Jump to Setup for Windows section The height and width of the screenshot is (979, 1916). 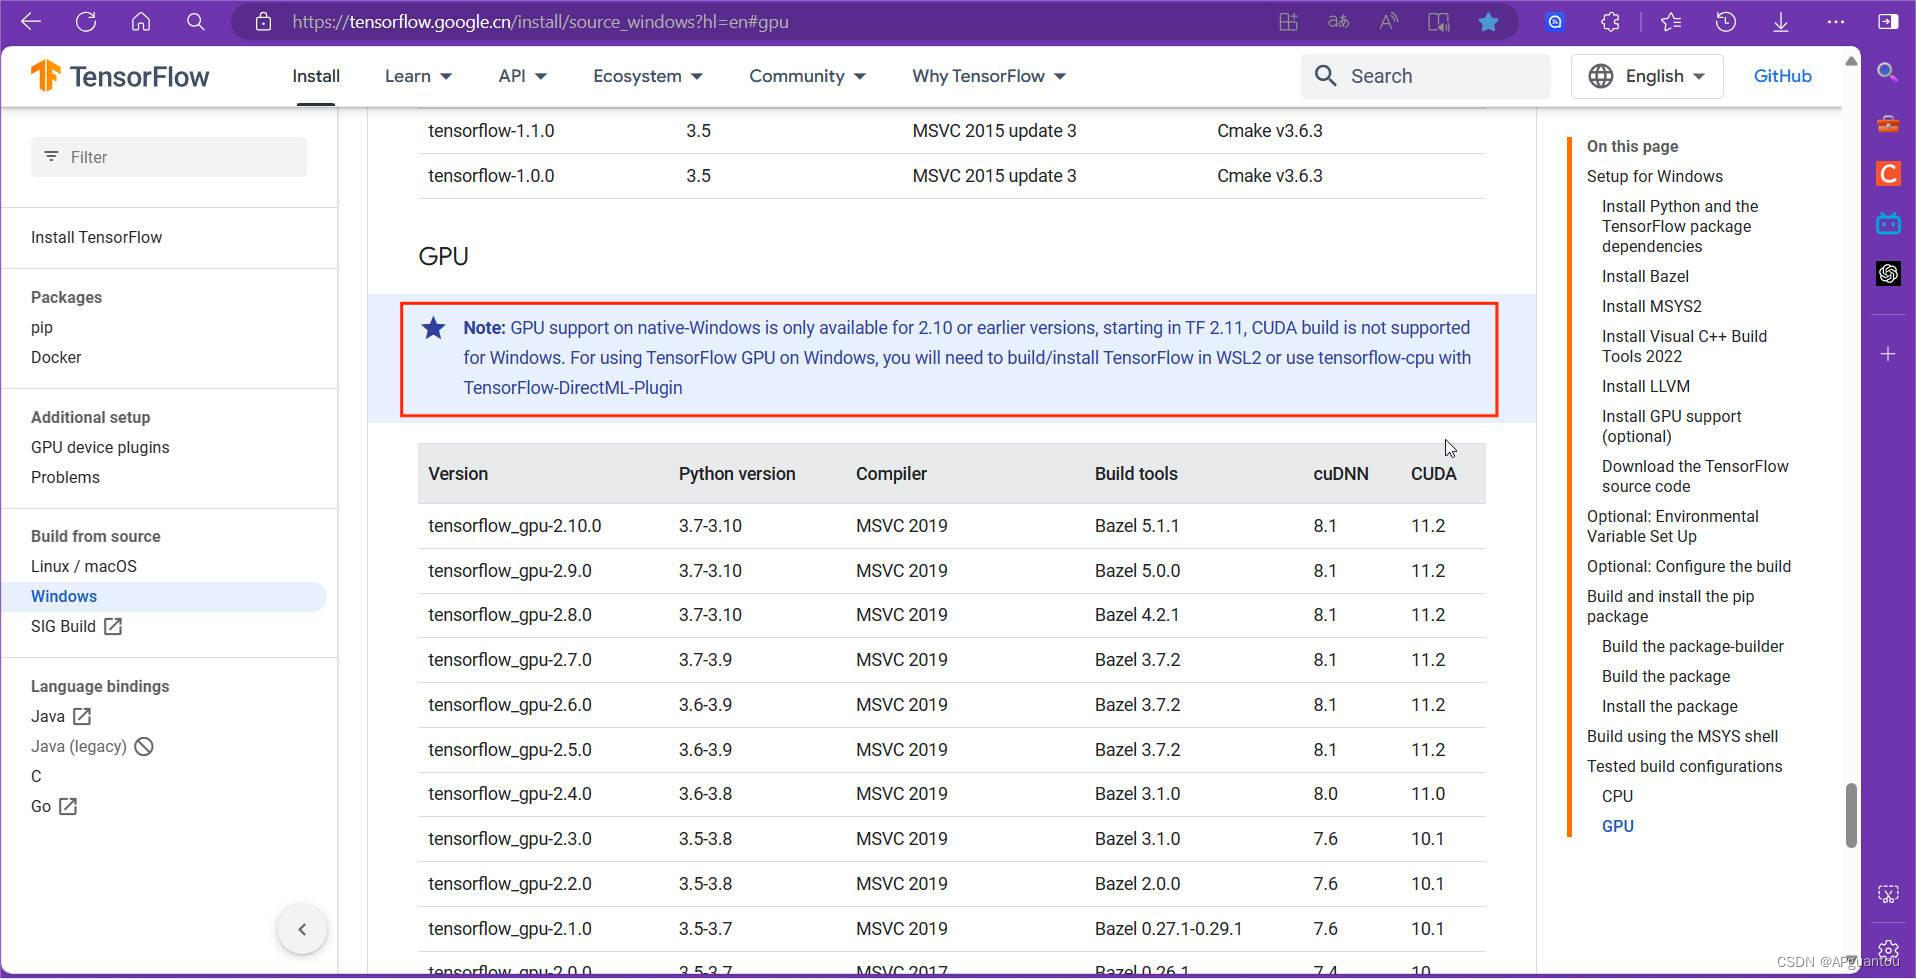(x=1654, y=176)
